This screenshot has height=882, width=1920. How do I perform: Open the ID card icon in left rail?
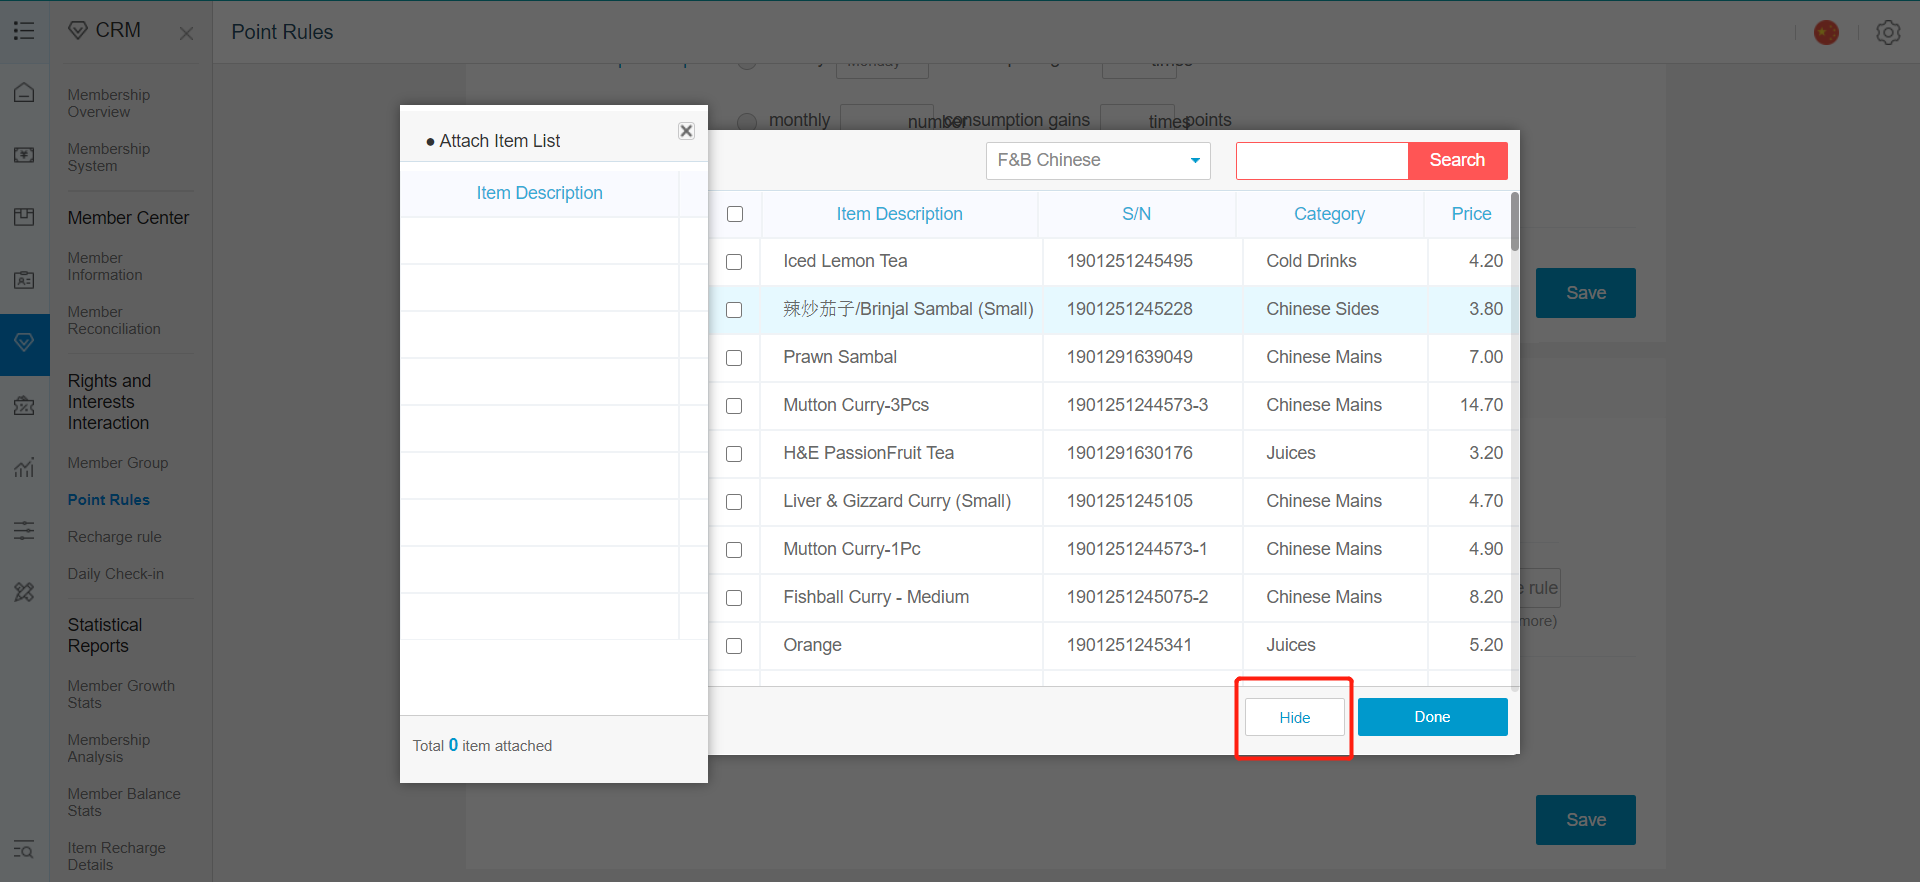[x=24, y=280]
